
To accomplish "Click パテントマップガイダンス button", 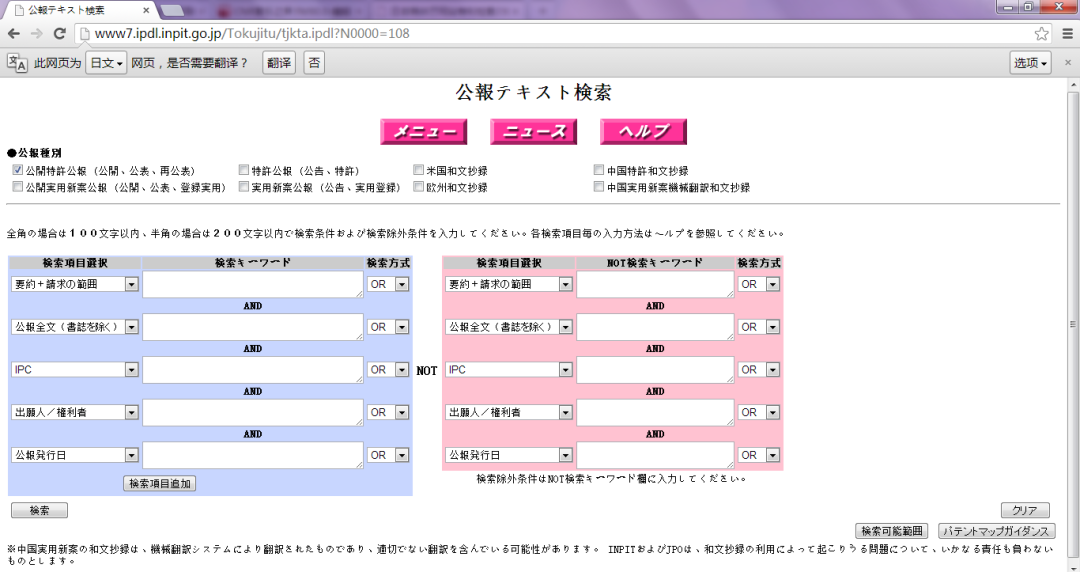I will pos(997,531).
